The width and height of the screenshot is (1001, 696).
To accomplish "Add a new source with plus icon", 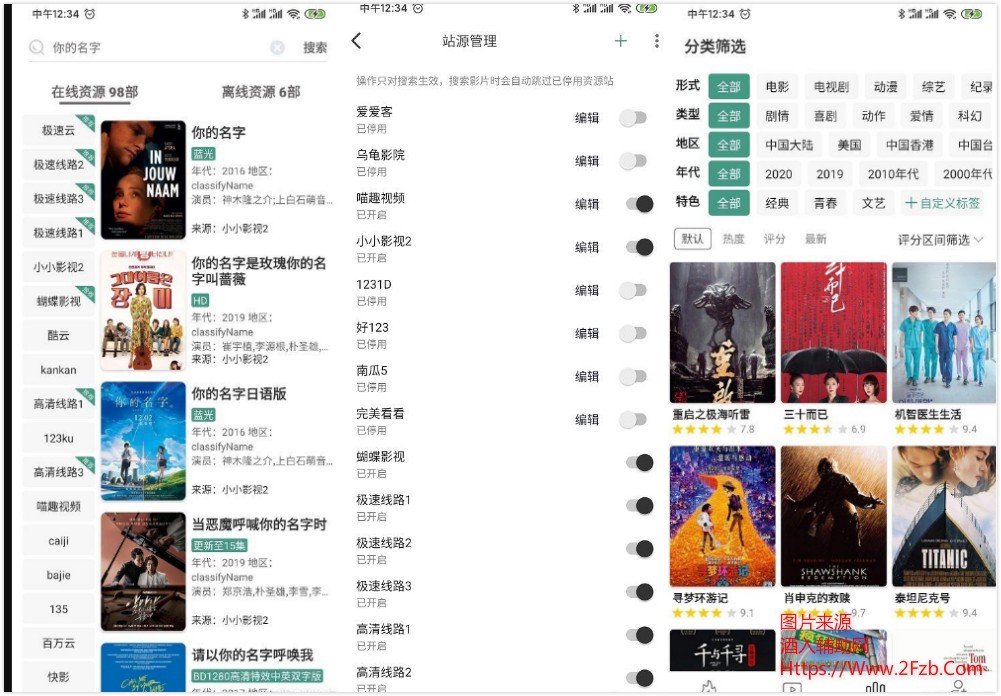I will pyautogui.click(x=620, y=41).
